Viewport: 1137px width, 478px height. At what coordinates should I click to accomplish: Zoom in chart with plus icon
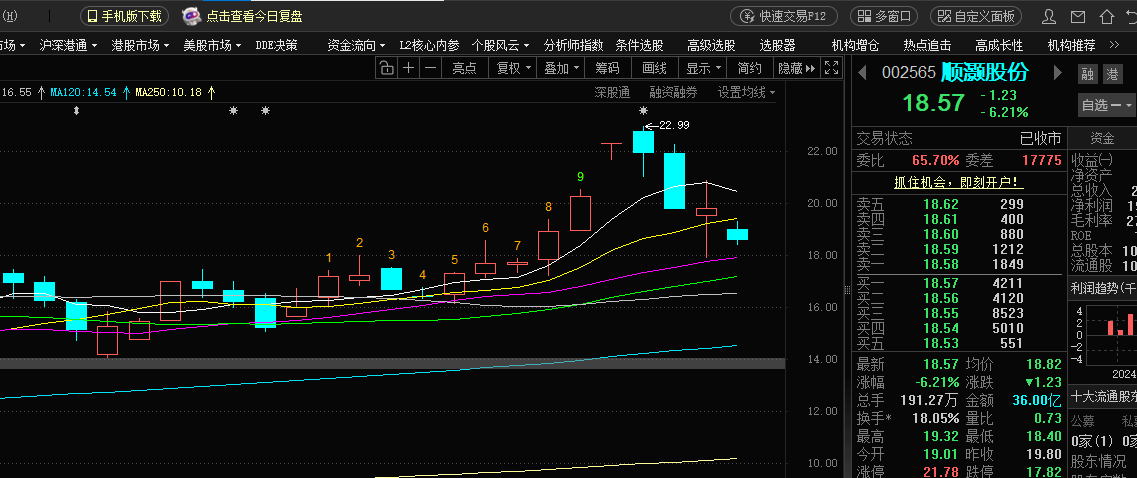[x=409, y=68]
